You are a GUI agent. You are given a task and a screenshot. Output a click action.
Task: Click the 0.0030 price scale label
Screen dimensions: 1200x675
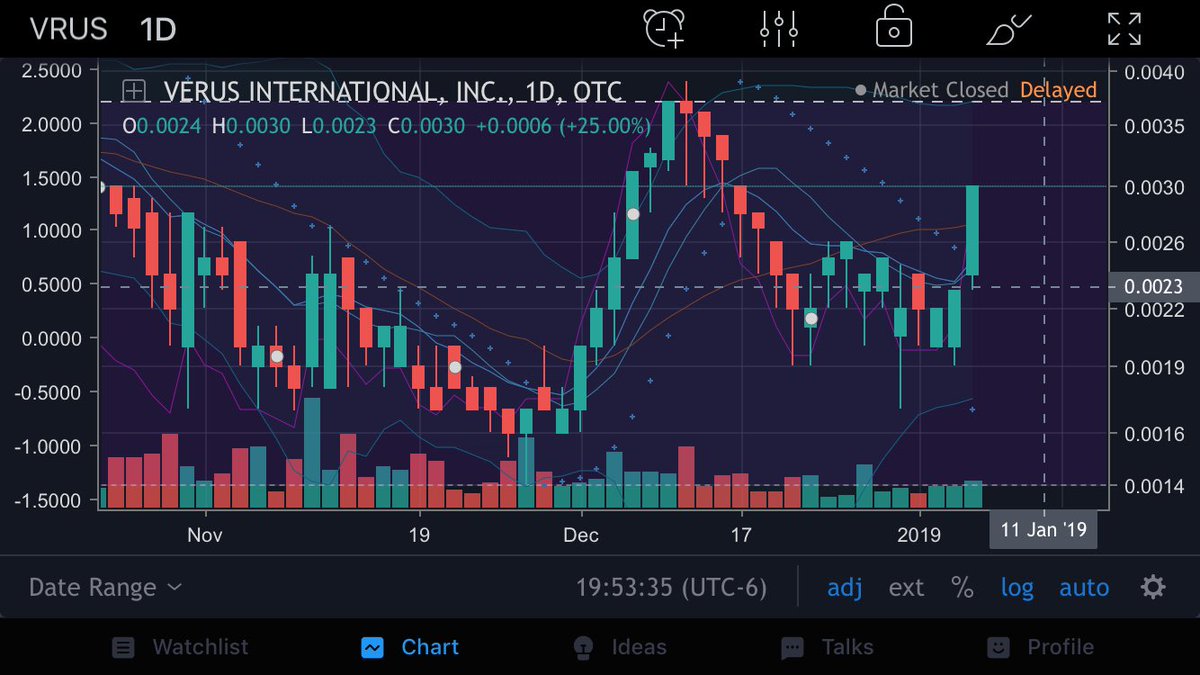(1153, 187)
